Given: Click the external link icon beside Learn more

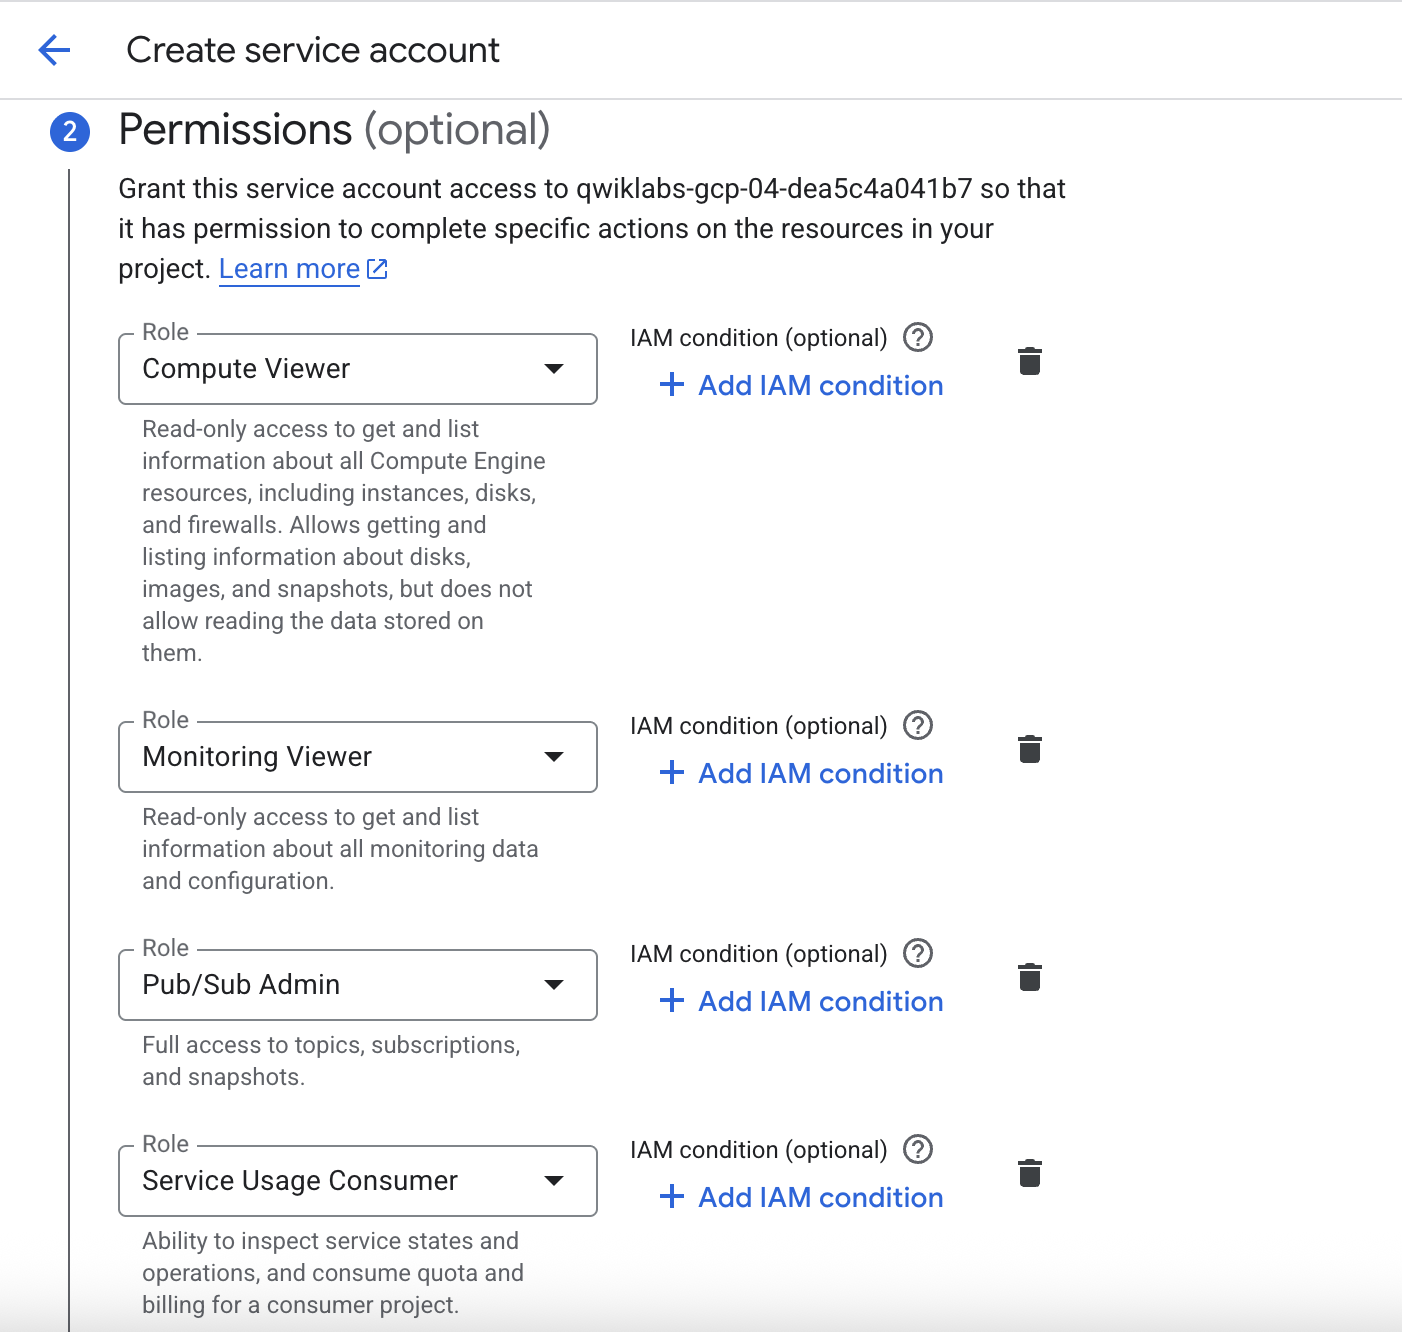Looking at the screenshot, I should point(377,268).
